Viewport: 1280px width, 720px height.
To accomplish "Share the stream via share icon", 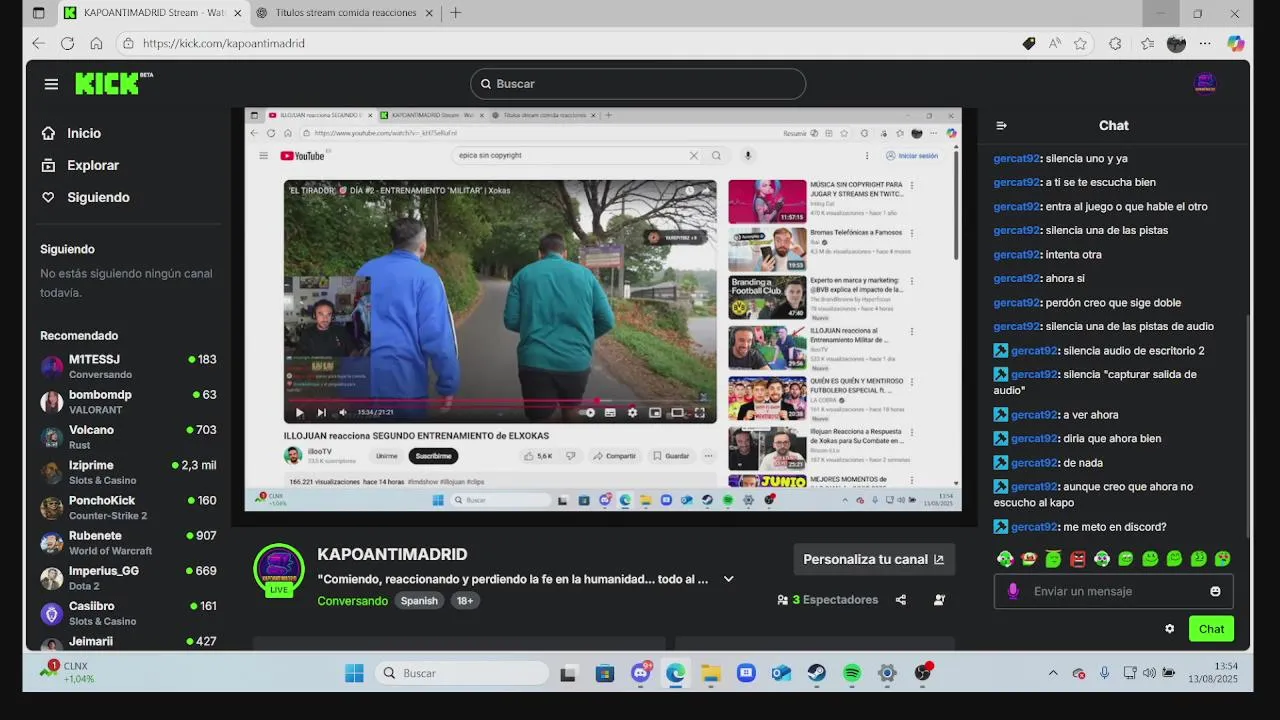I will tap(901, 600).
